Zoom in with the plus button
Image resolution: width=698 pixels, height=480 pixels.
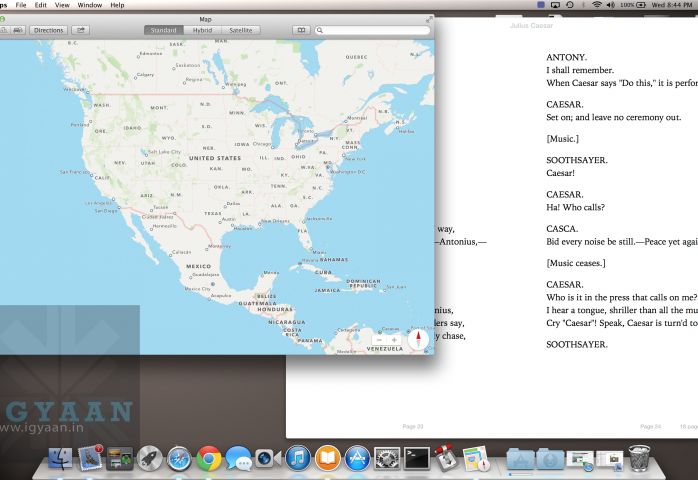tap(394, 340)
